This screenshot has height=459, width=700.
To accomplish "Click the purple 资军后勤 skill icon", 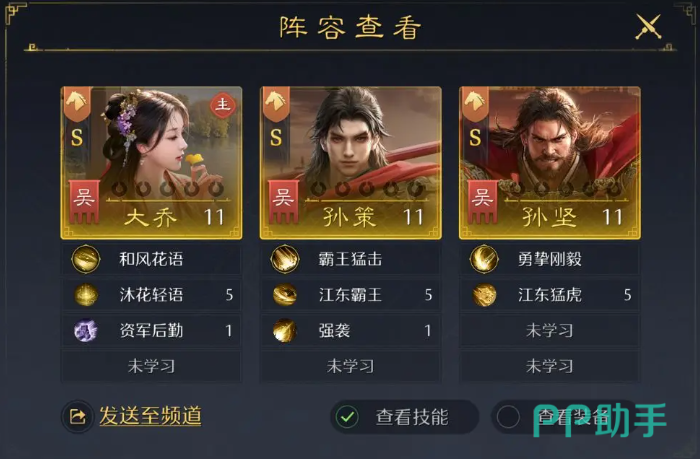I will (x=86, y=331).
